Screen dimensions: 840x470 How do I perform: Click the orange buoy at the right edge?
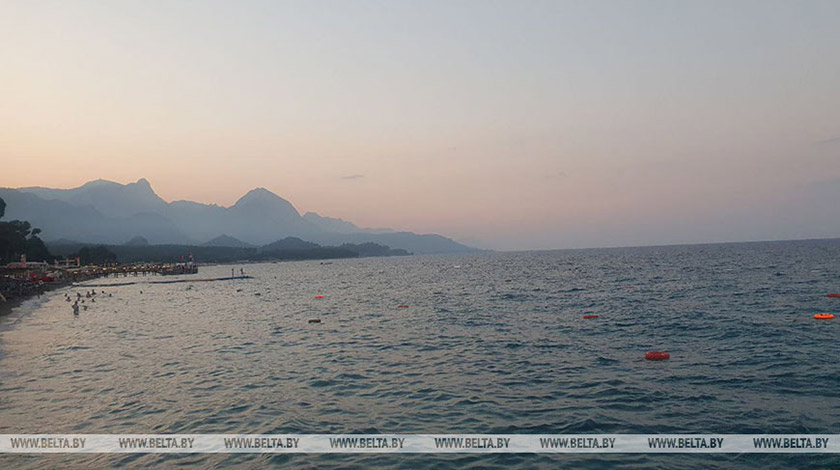pos(823,316)
